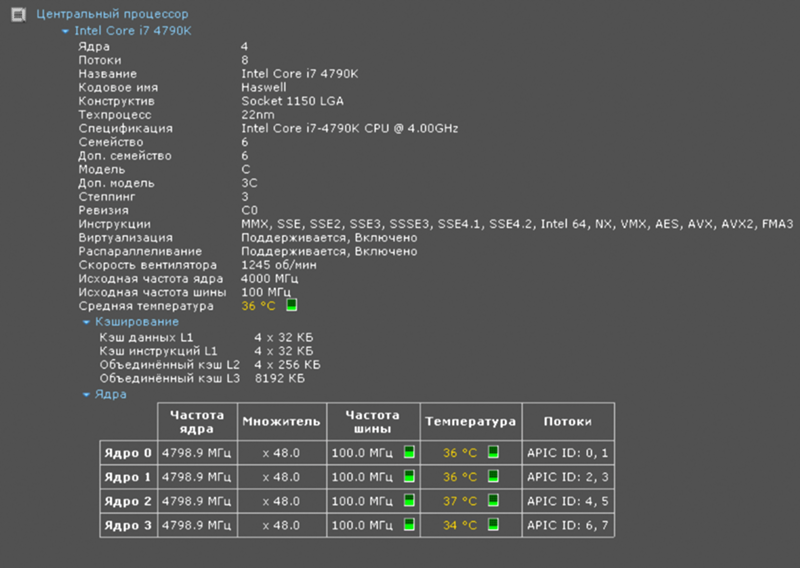Click the 22nm process value
Image resolution: width=800 pixels, height=568 pixels.
(258, 115)
